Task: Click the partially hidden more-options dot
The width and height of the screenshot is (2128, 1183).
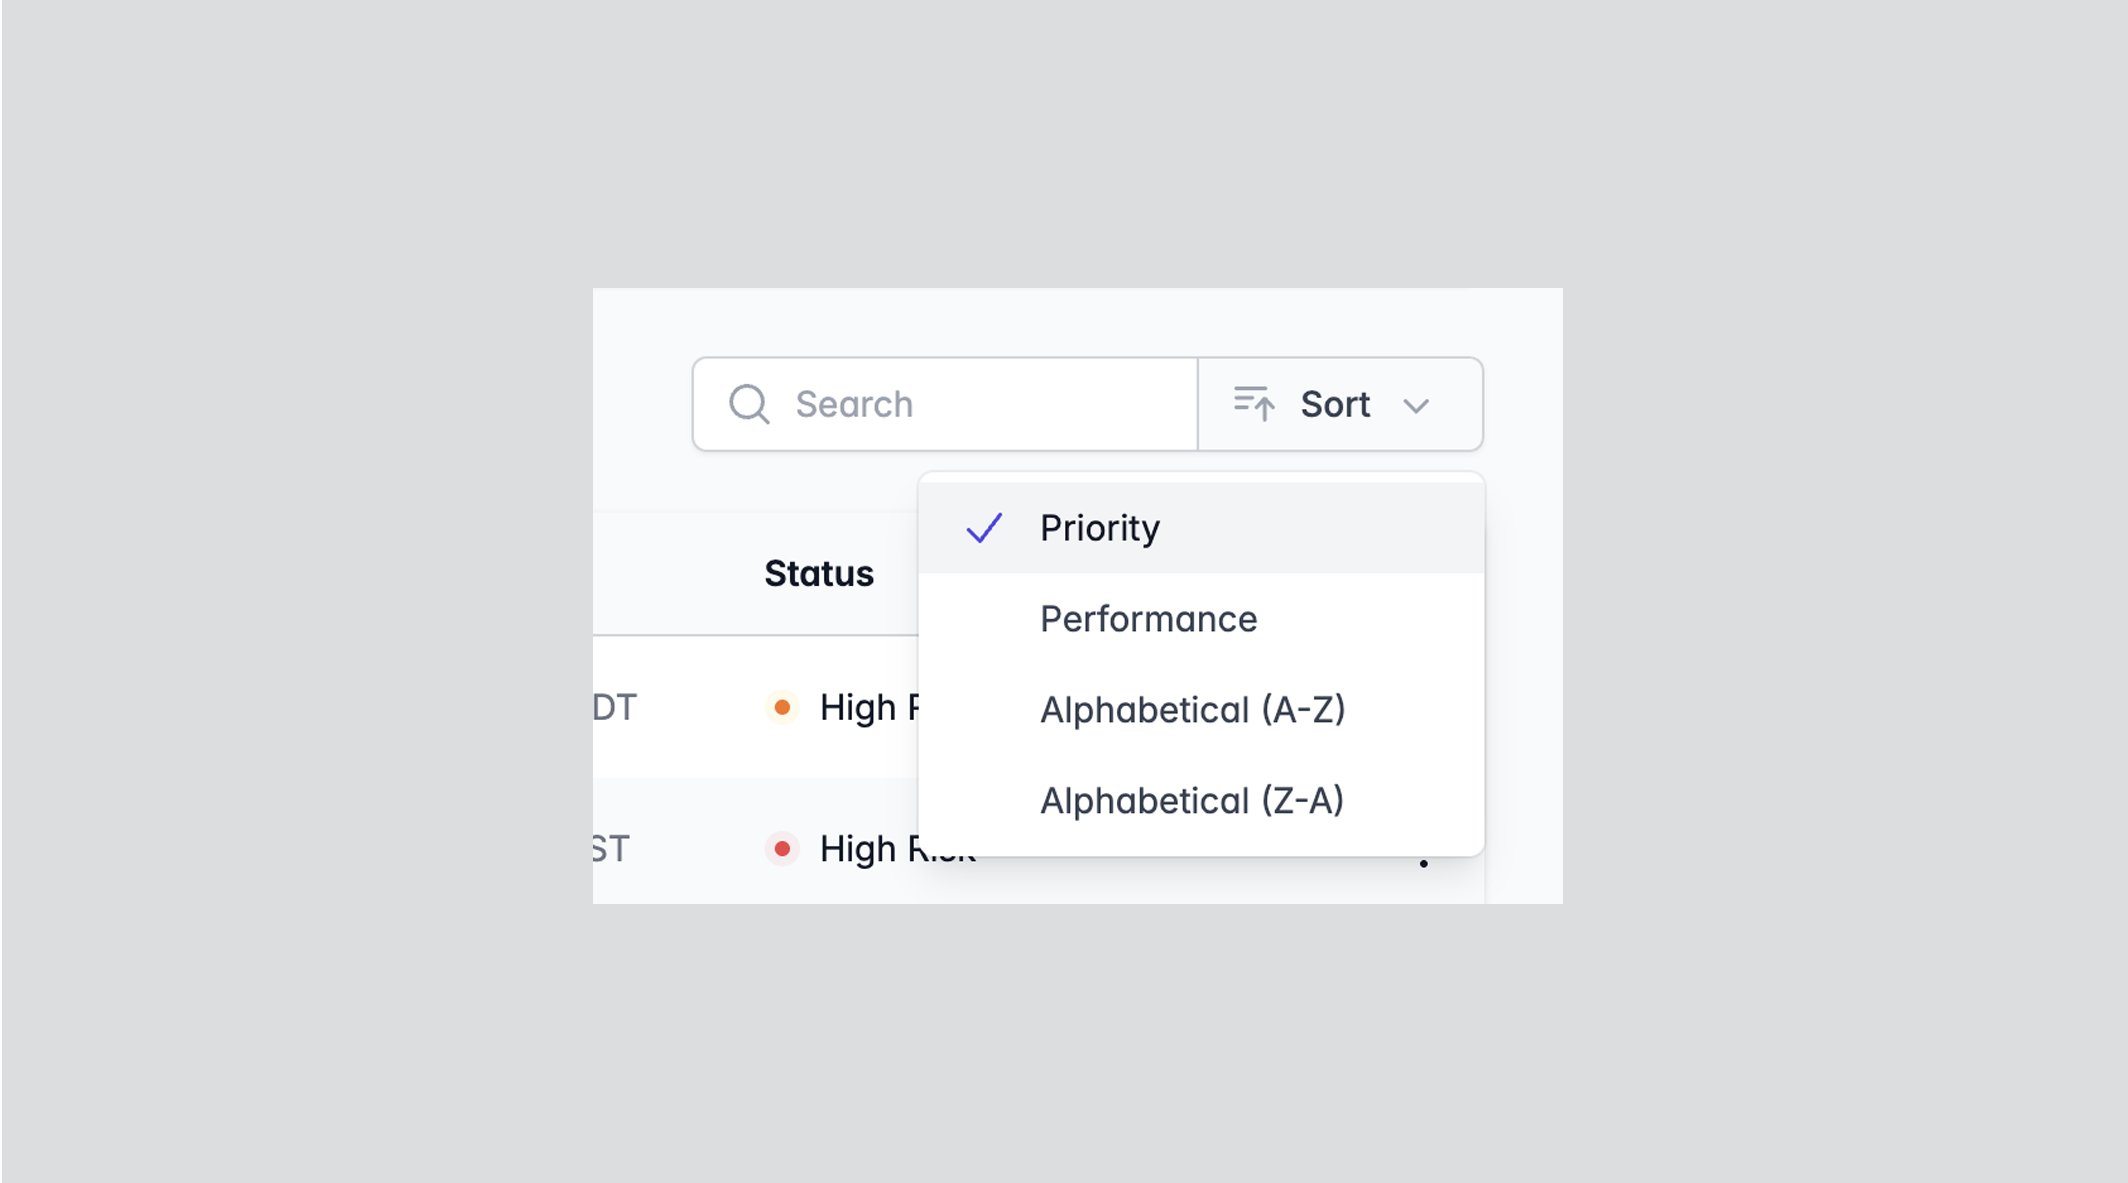Action: (x=1424, y=863)
